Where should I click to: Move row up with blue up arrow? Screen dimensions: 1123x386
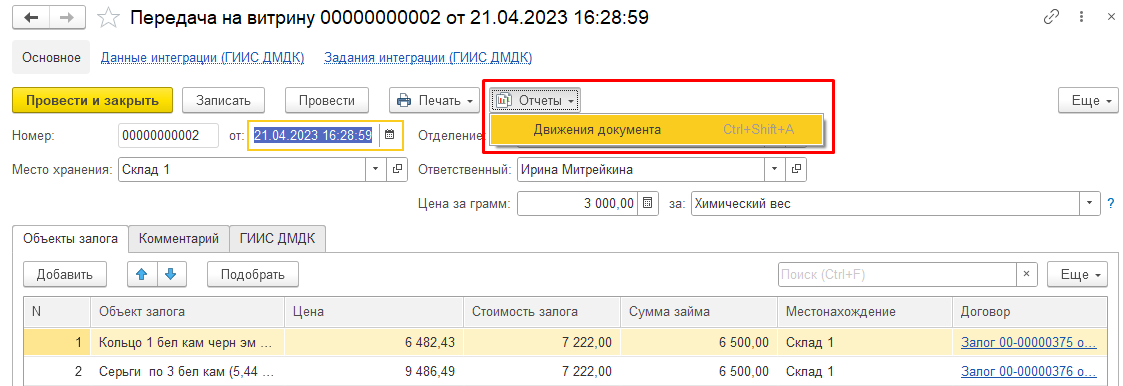click(x=142, y=274)
